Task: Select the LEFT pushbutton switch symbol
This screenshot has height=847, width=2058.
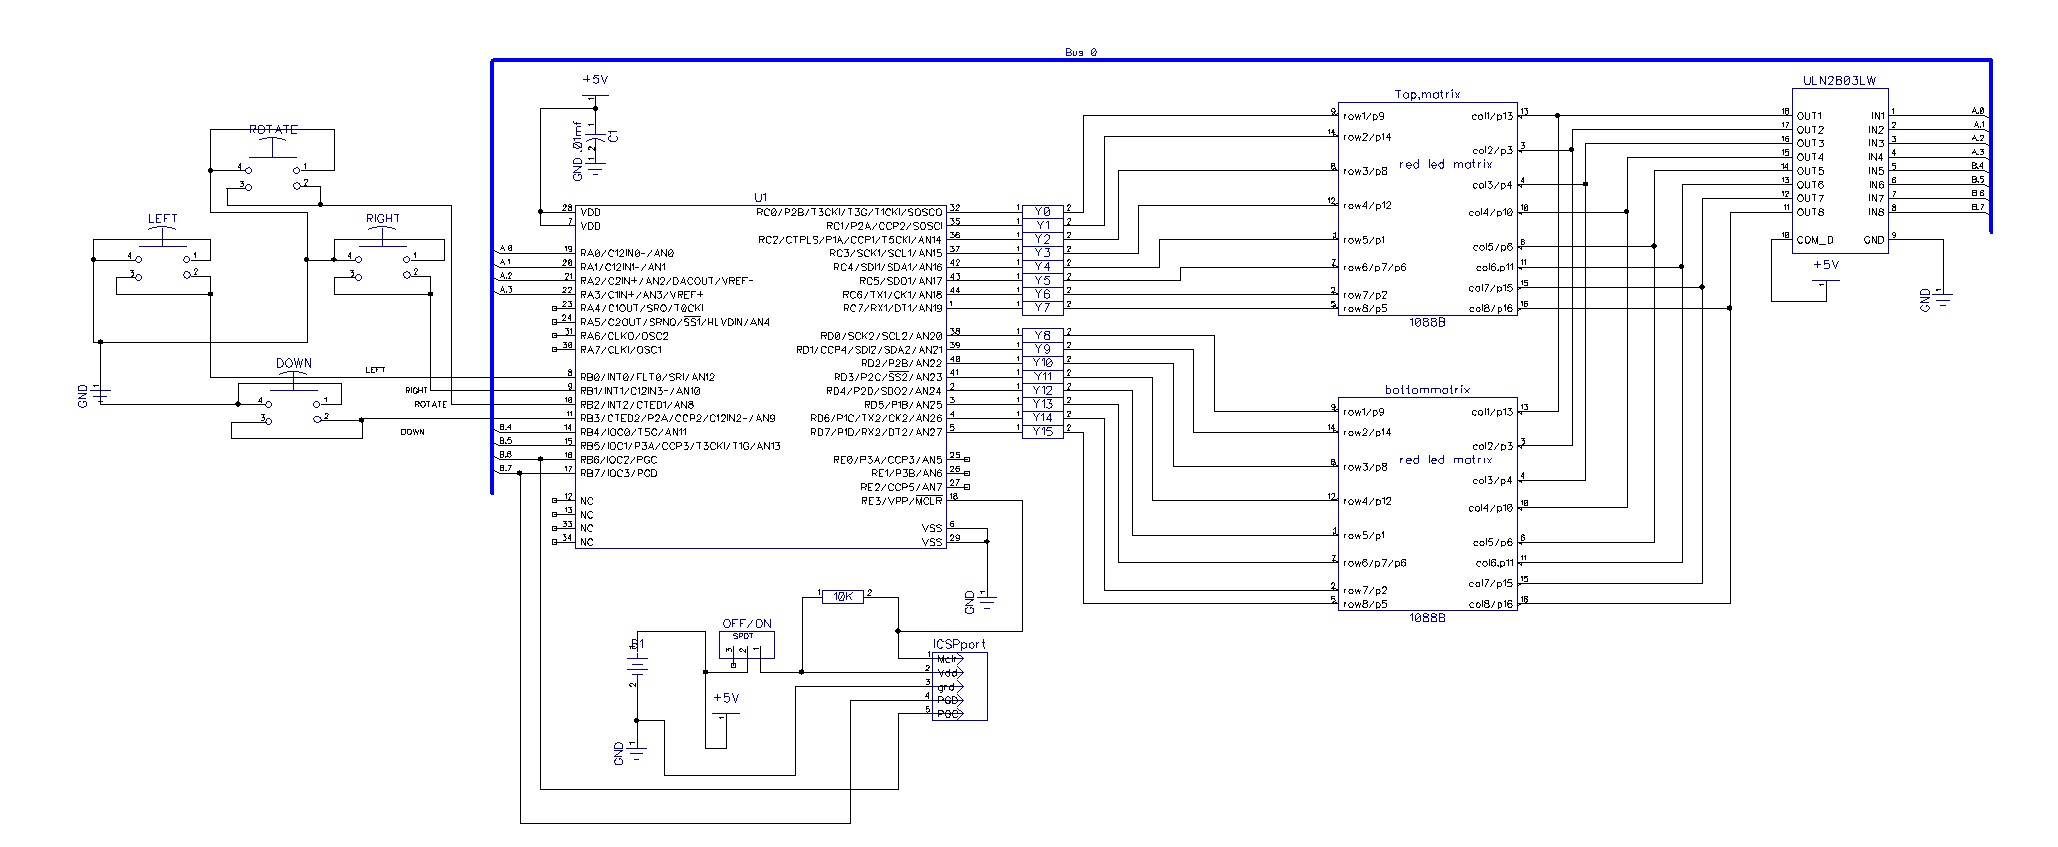Action: coord(163,254)
